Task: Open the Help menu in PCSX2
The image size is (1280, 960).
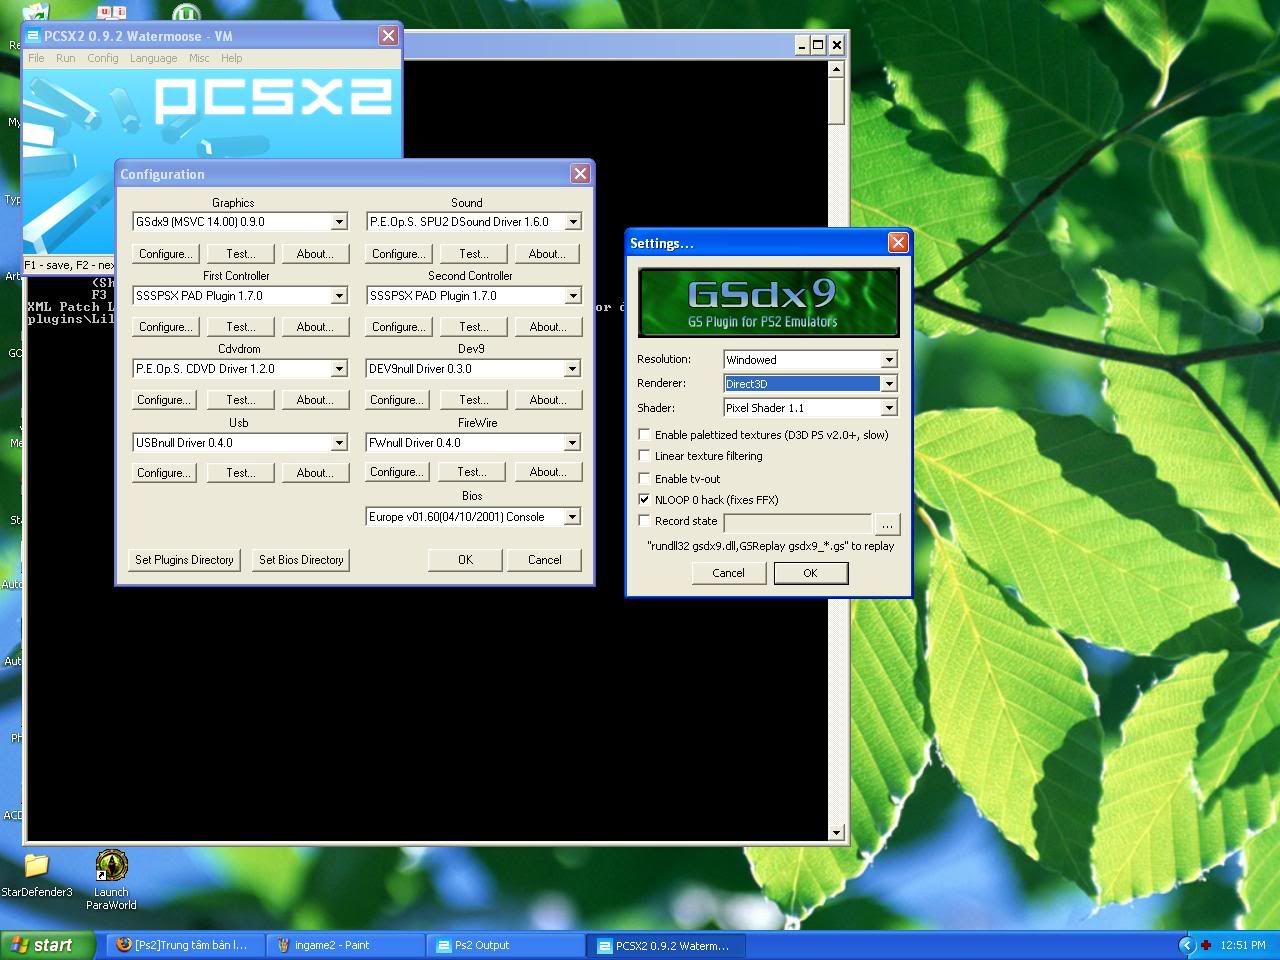Action: coord(231,58)
